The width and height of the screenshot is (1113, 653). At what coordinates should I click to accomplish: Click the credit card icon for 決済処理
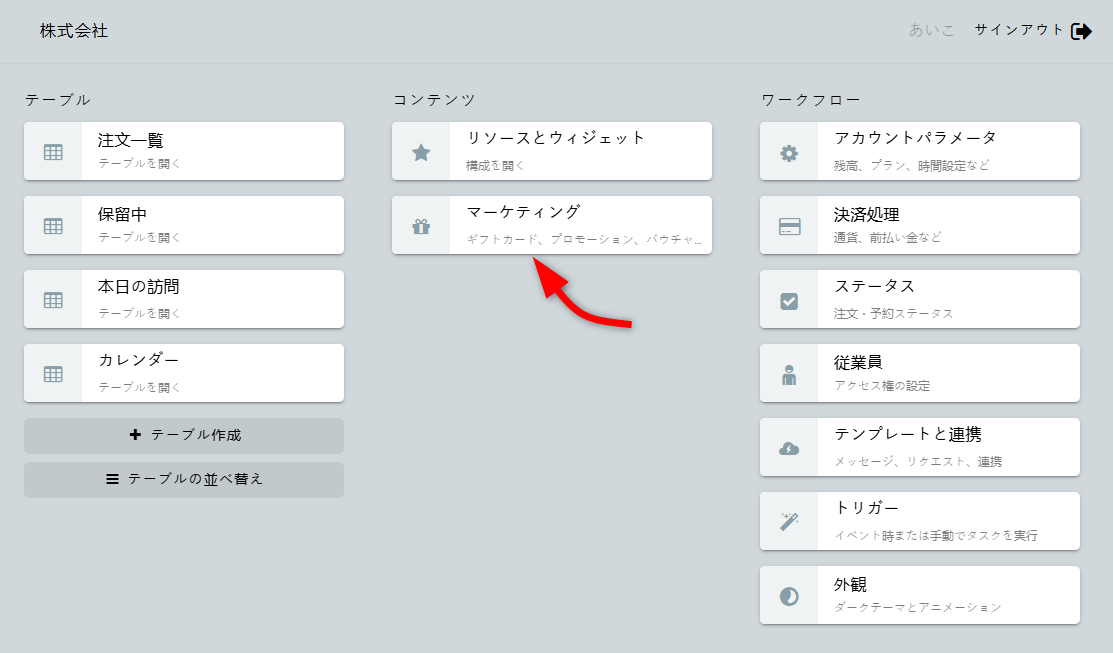click(789, 226)
